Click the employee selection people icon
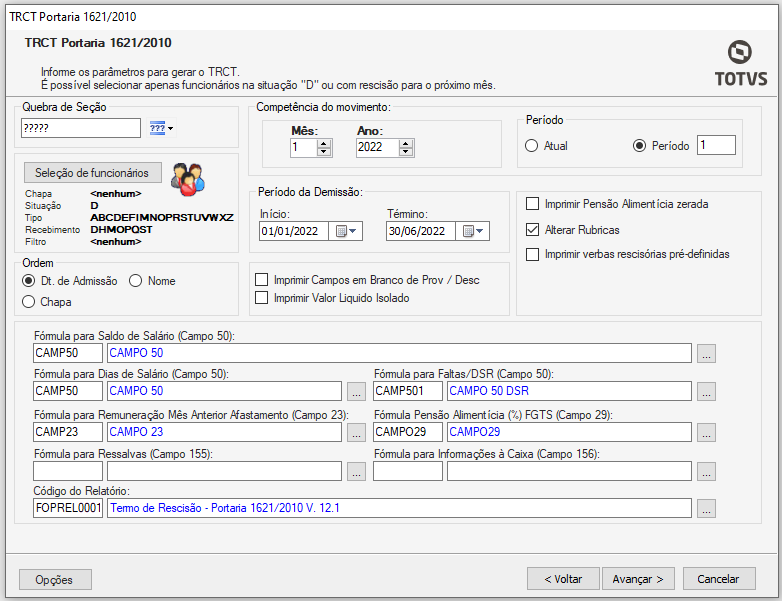 pos(186,178)
